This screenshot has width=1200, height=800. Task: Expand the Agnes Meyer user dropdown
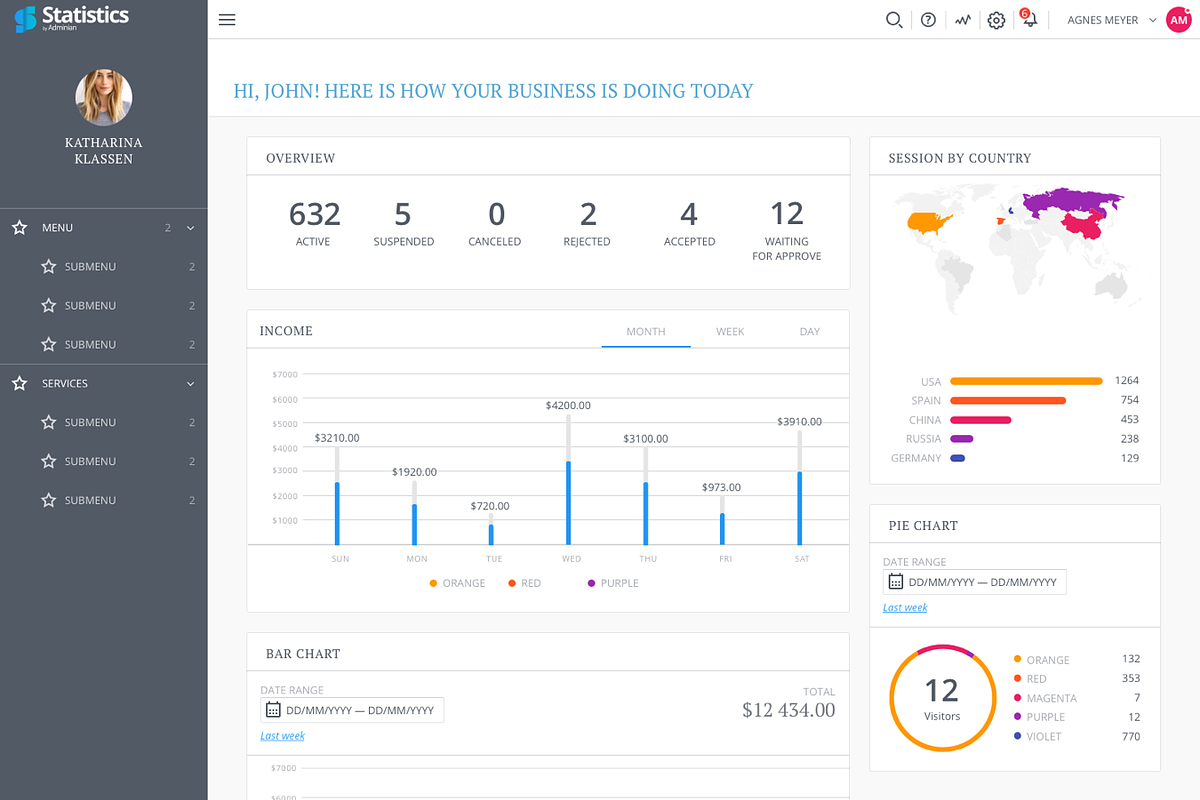tap(1152, 20)
